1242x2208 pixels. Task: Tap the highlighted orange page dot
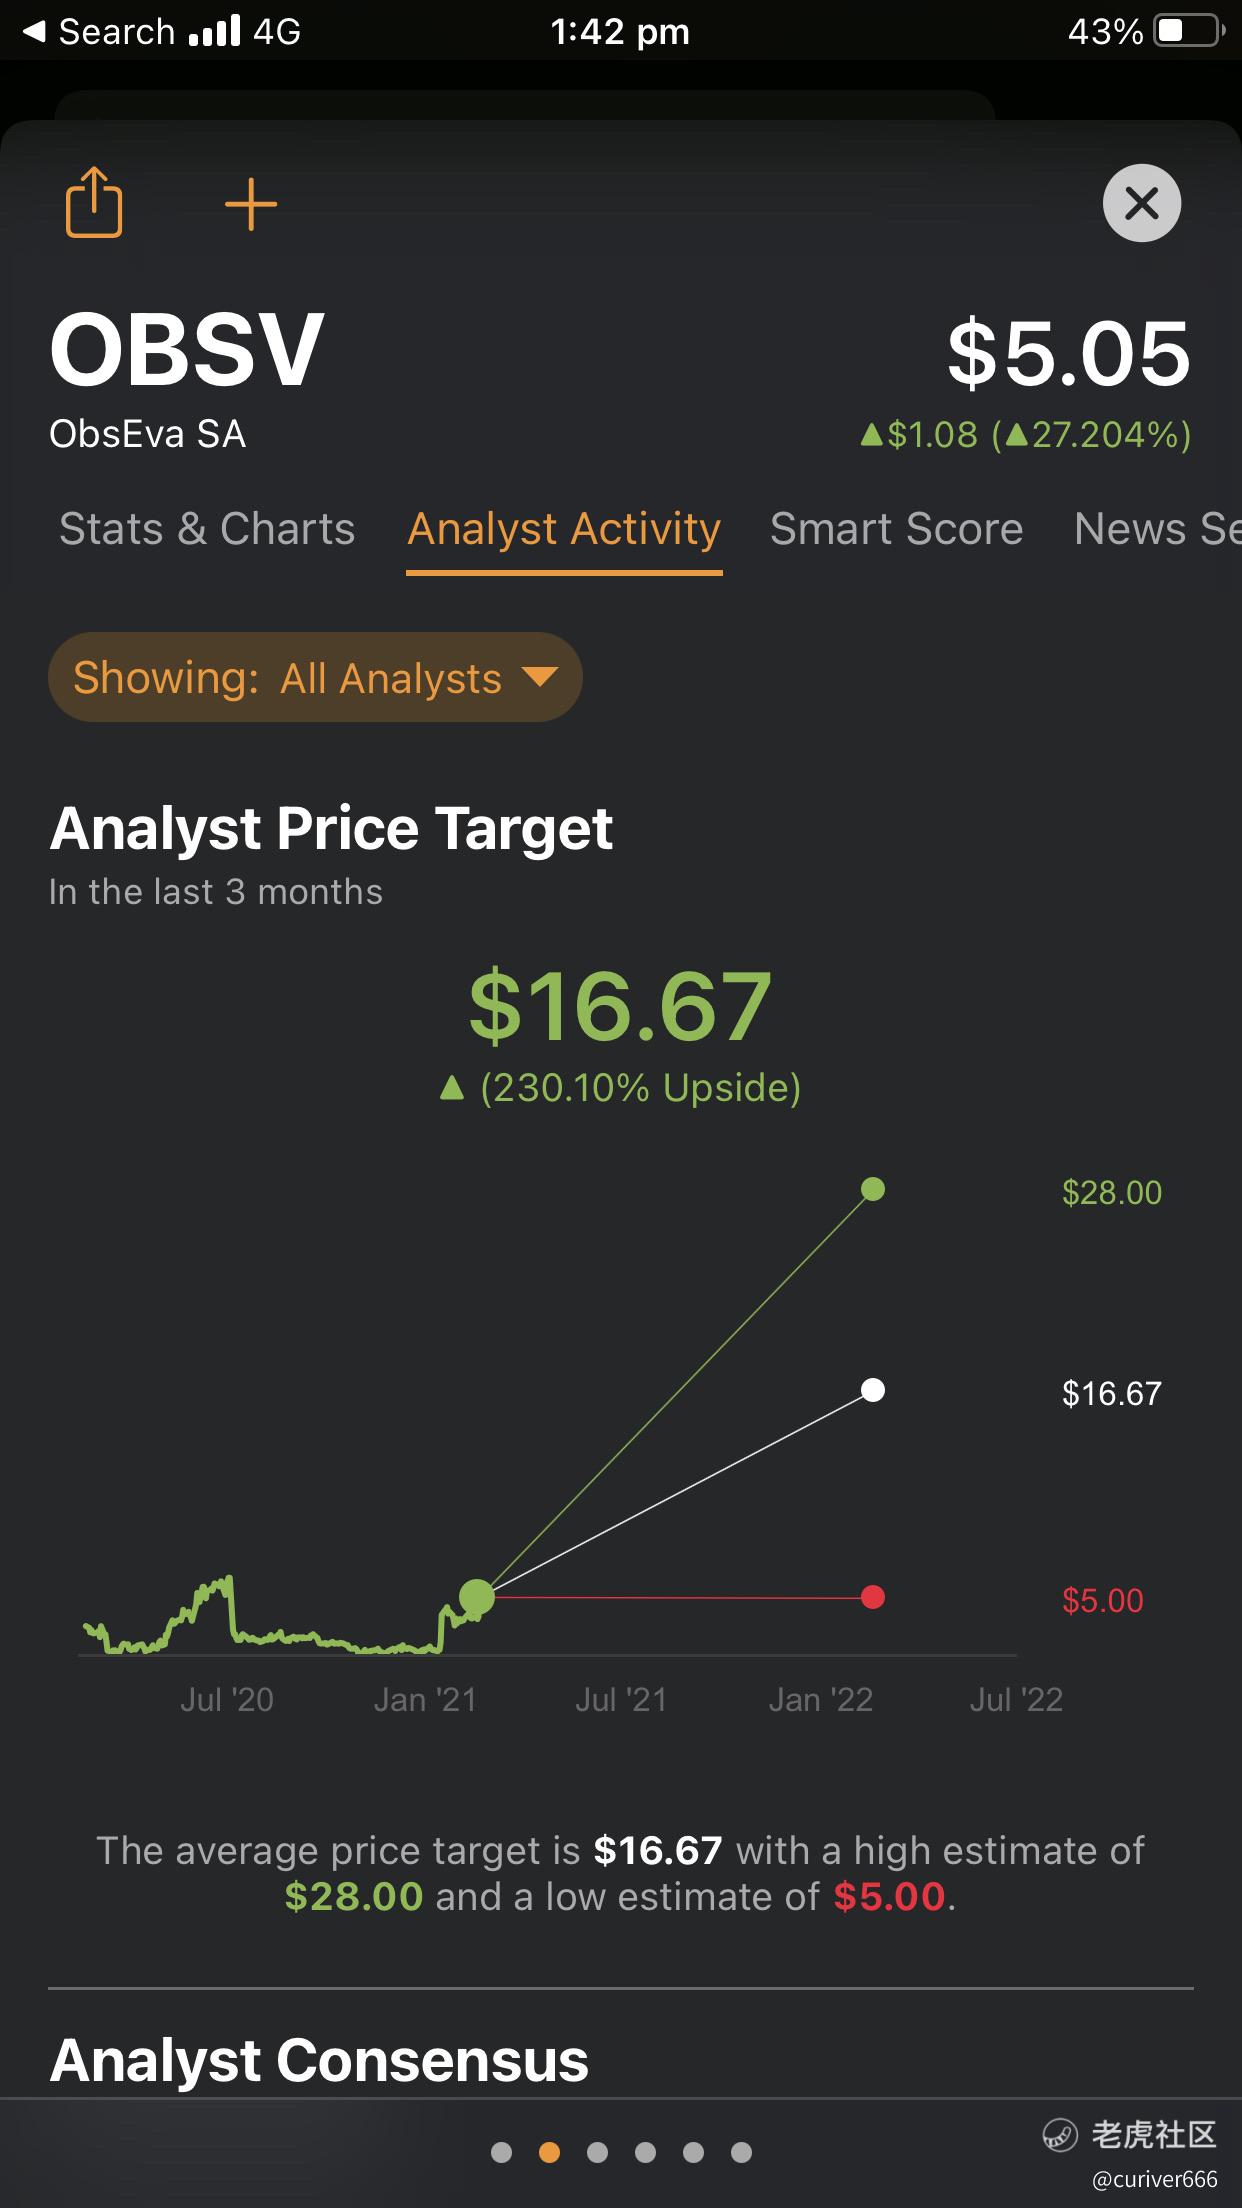coord(549,2152)
